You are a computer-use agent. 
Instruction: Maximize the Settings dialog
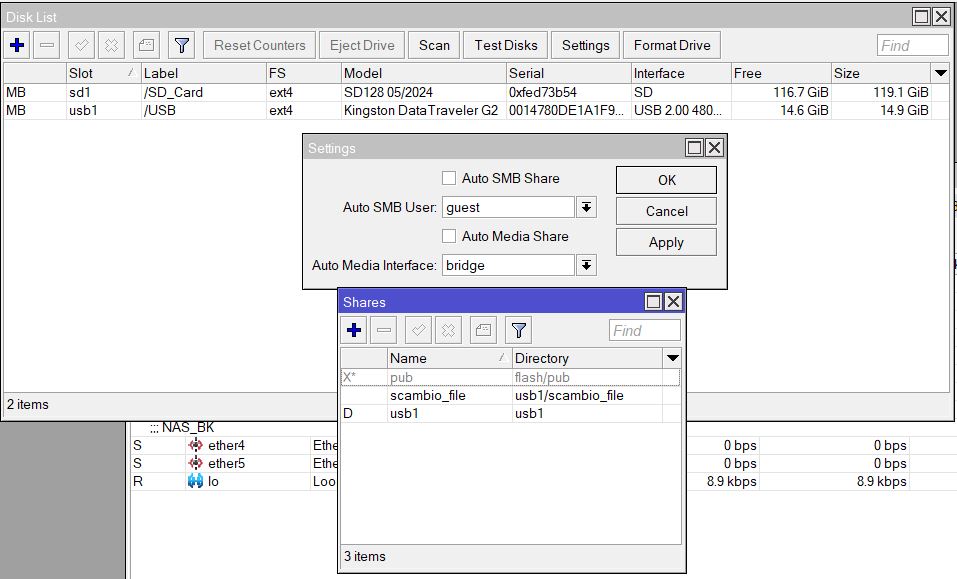pyautogui.click(x=695, y=148)
